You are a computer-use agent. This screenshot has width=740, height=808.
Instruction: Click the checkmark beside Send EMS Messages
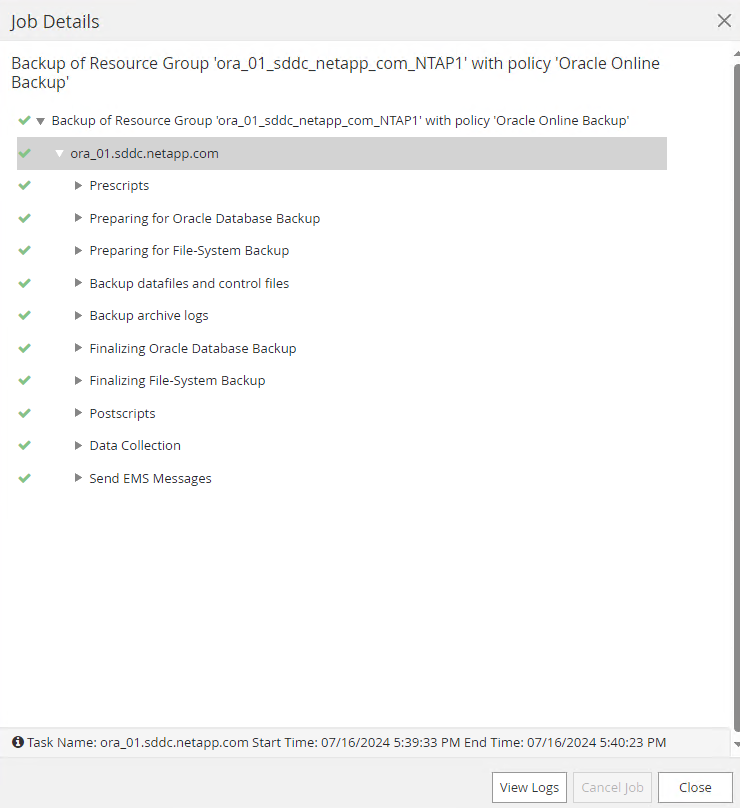[x=25, y=478]
